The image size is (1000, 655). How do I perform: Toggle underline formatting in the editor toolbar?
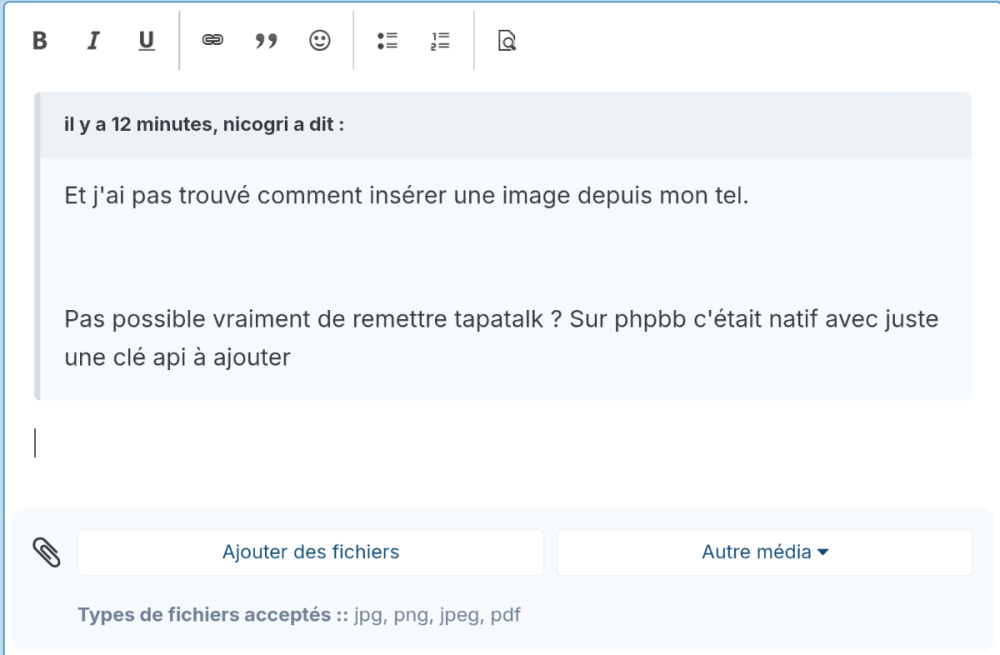(x=146, y=41)
